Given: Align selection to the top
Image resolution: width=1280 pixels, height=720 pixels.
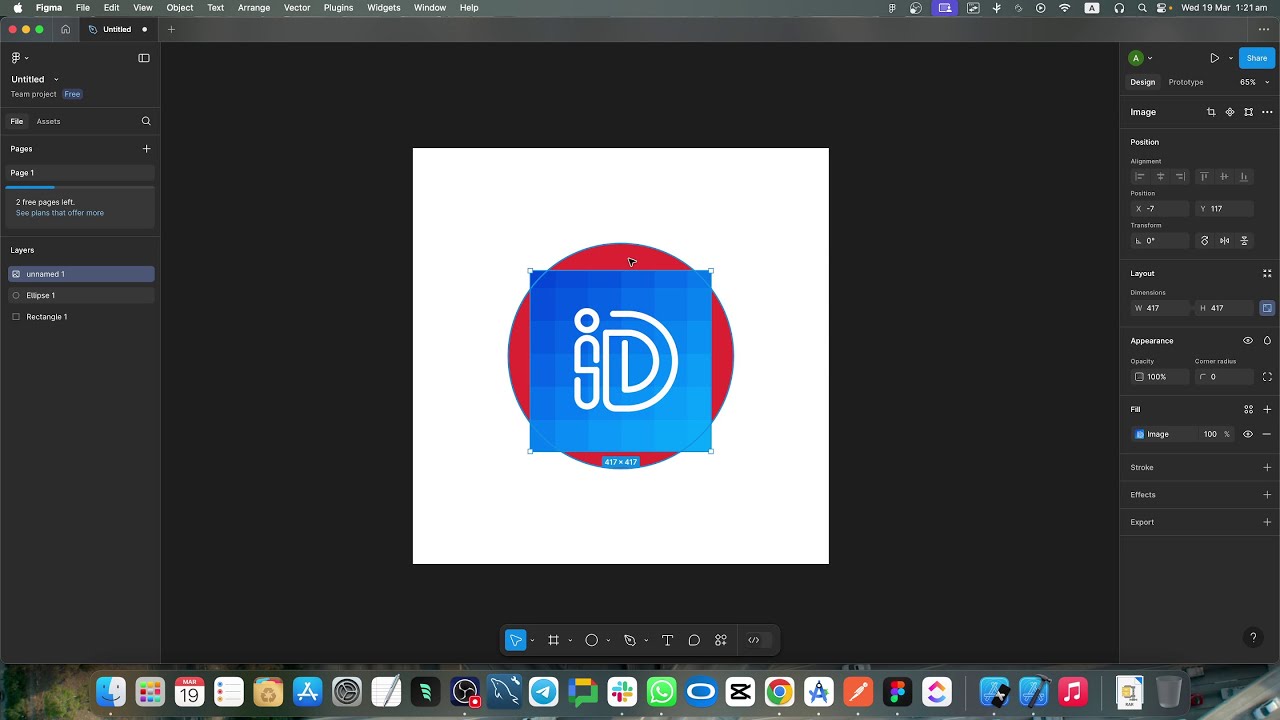Looking at the screenshot, I should click(x=1204, y=177).
